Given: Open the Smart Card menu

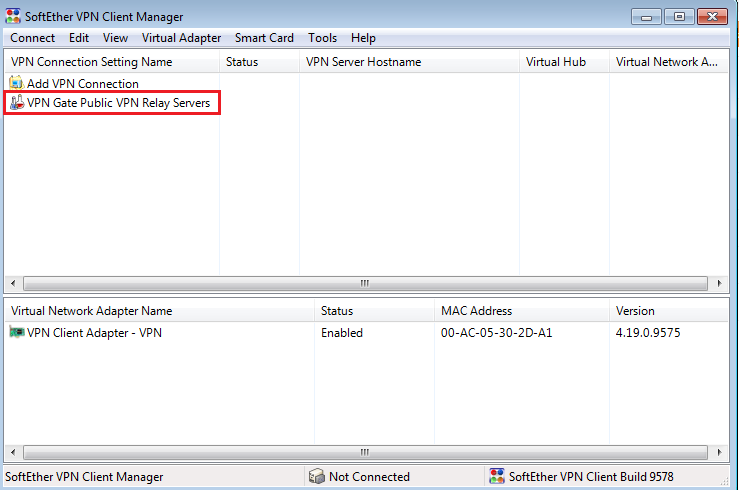Looking at the screenshot, I should 264,38.
